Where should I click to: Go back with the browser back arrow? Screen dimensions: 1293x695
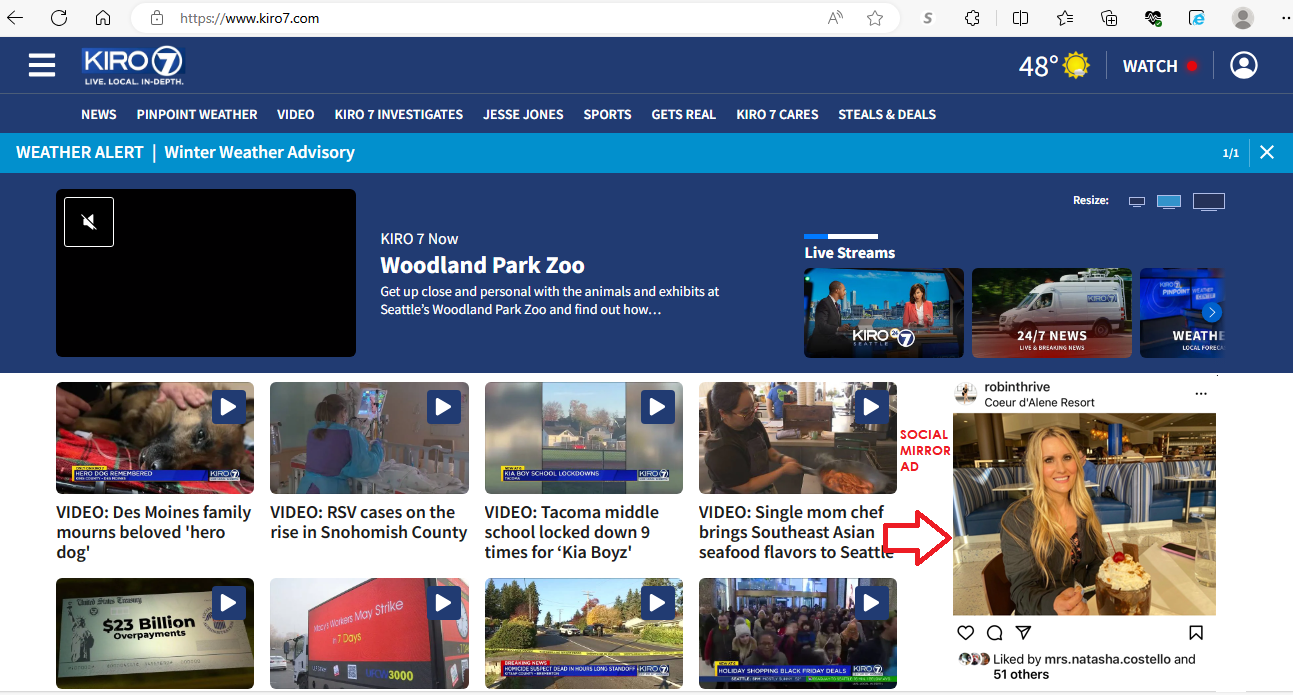15,18
